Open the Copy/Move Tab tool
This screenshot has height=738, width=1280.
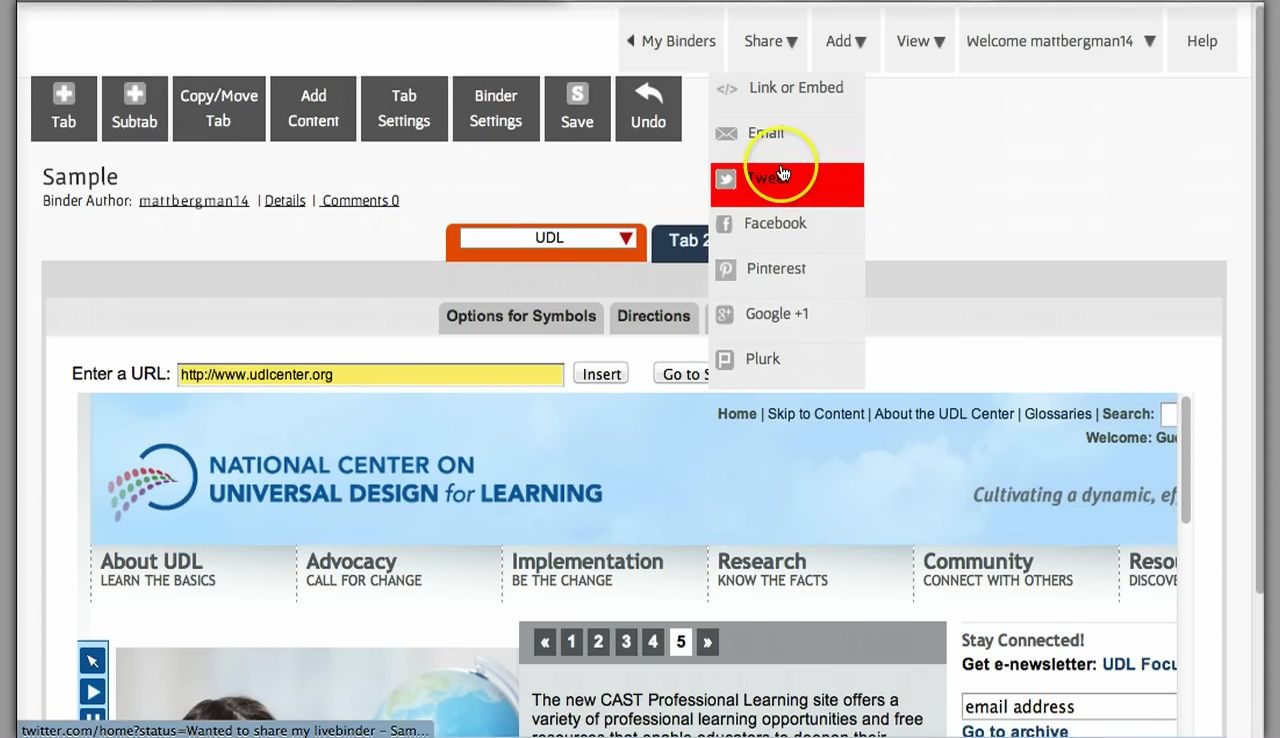pyautogui.click(x=218, y=108)
